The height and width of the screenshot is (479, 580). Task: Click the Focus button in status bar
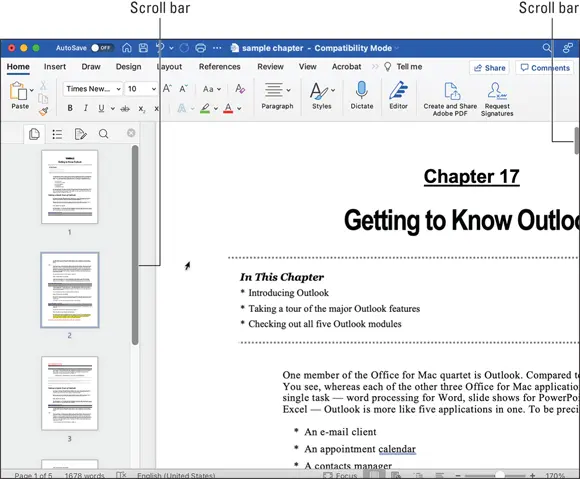pyautogui.click(x=340, y=475)
